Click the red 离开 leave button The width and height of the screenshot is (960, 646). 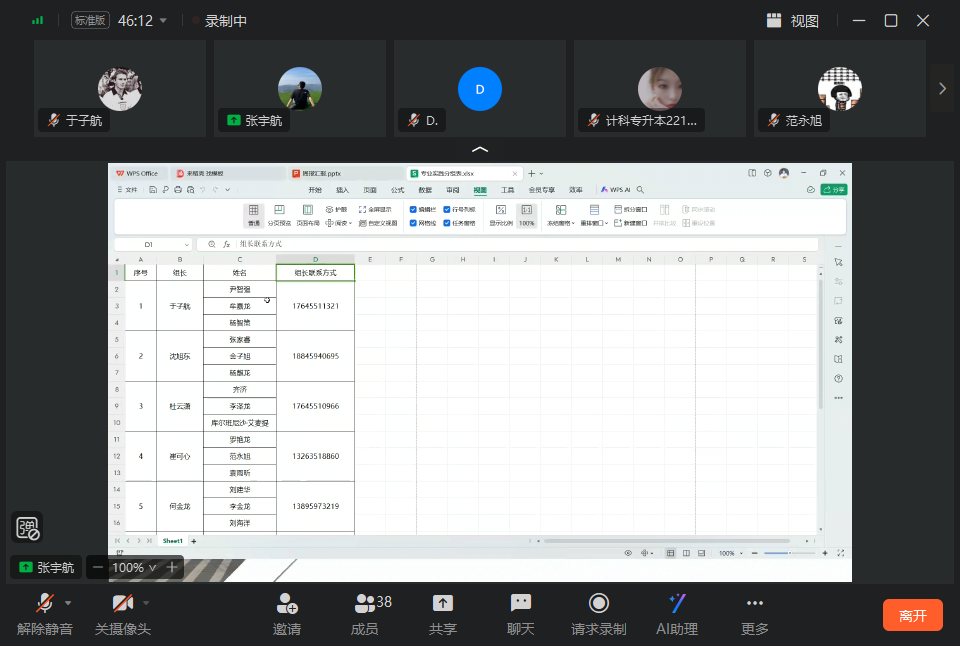click(x=912, y=615)
